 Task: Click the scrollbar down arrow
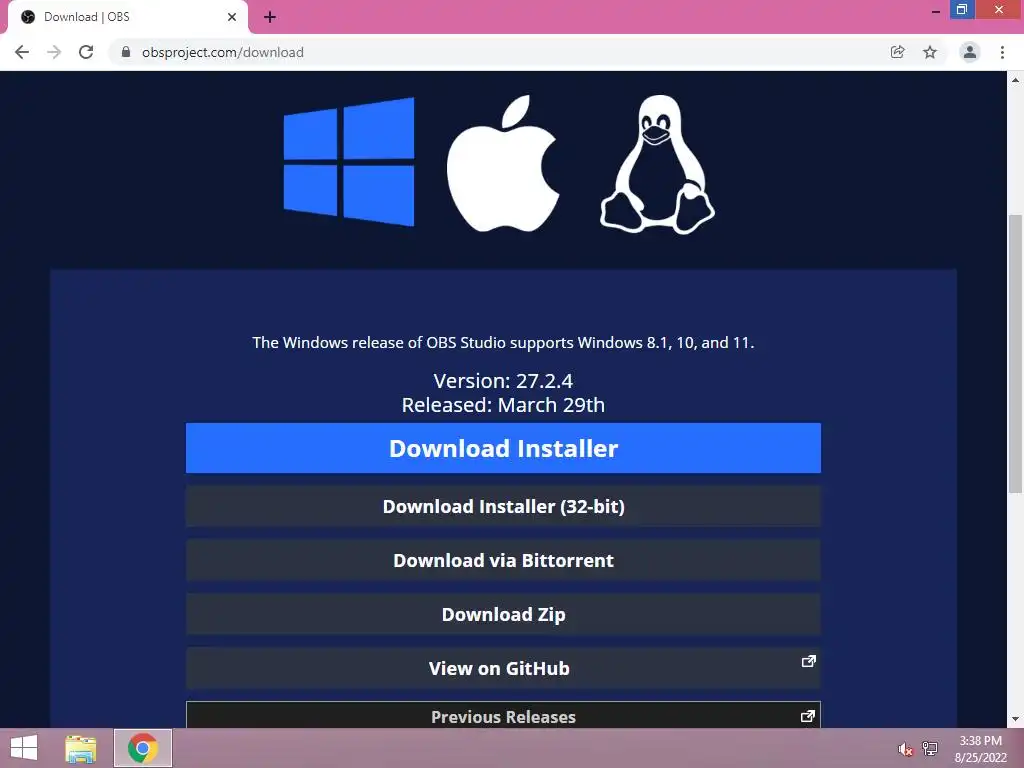[x=1015, y=719]
